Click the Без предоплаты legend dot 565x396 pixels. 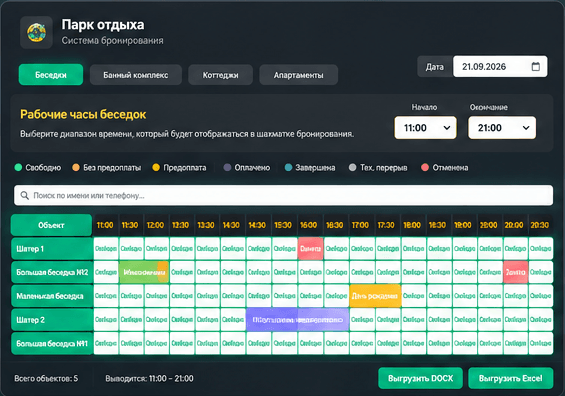point(76,167)
